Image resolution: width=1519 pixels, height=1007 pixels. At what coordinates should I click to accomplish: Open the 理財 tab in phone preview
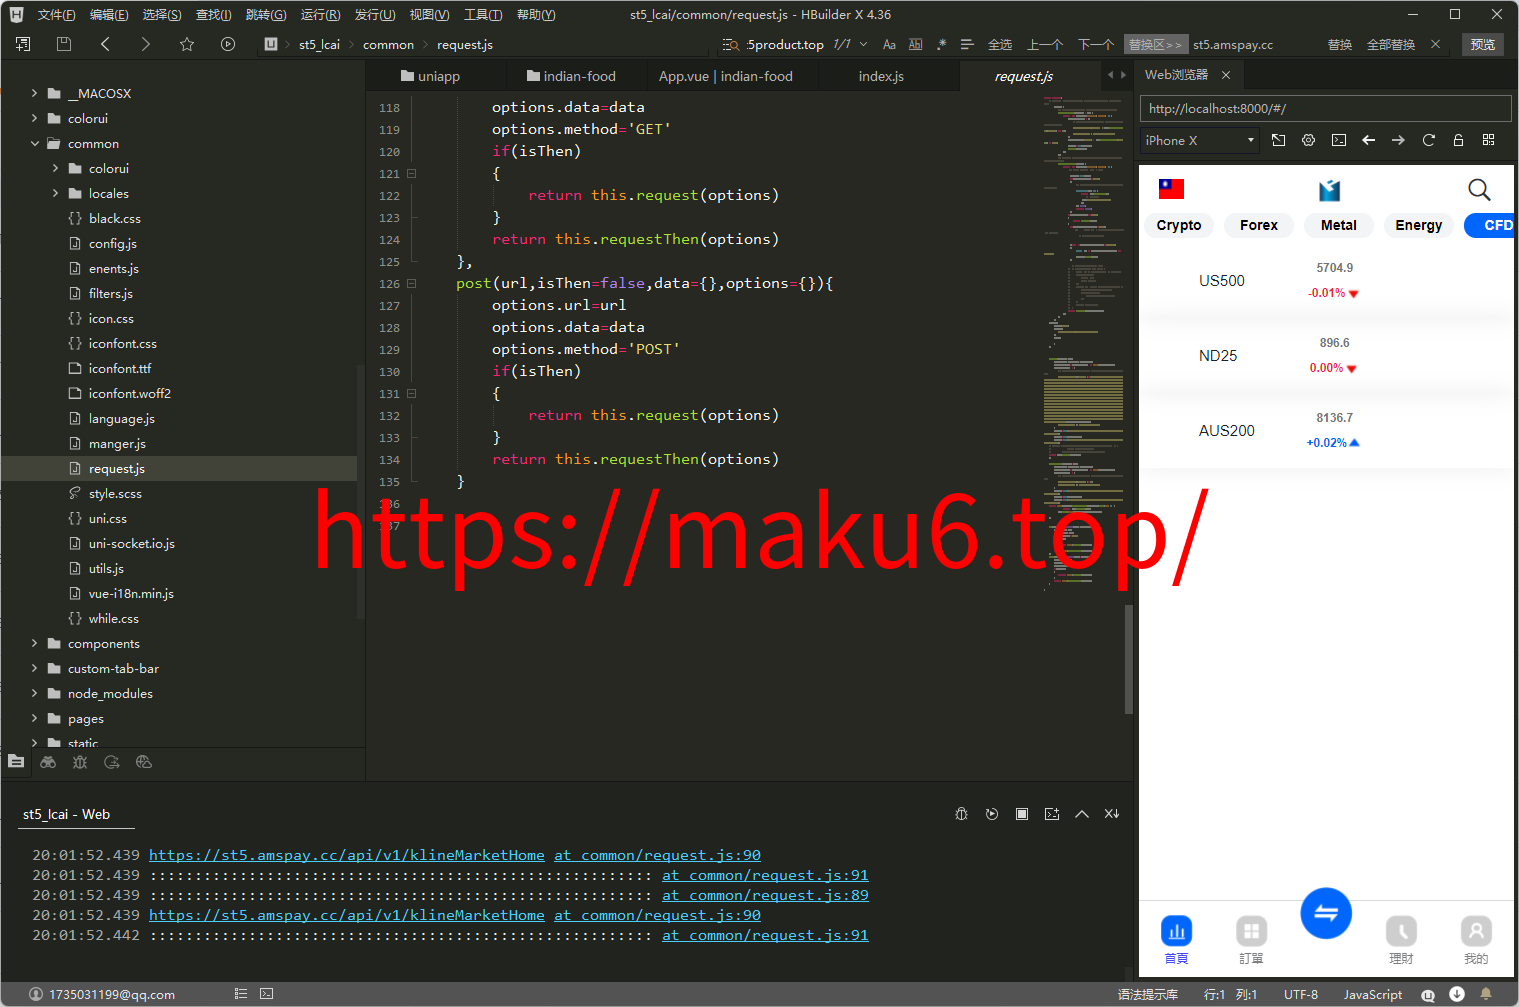(x=1401, y=940)
